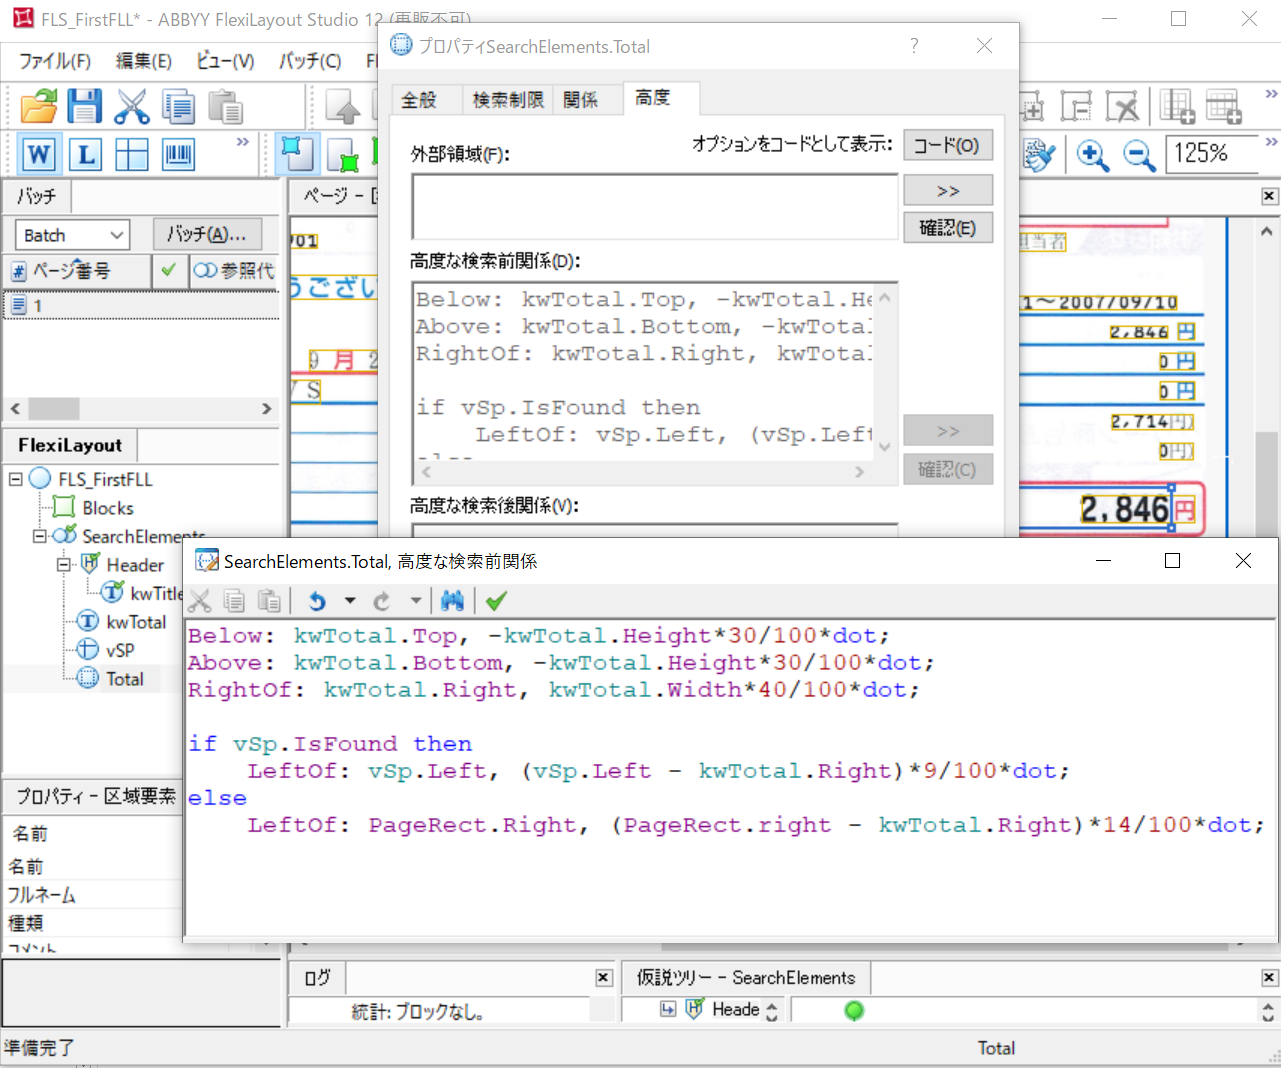The width and height of the screenshot is (1281, 1068).
Task: Open the 編集(E) menu
Action: [144, 61]
